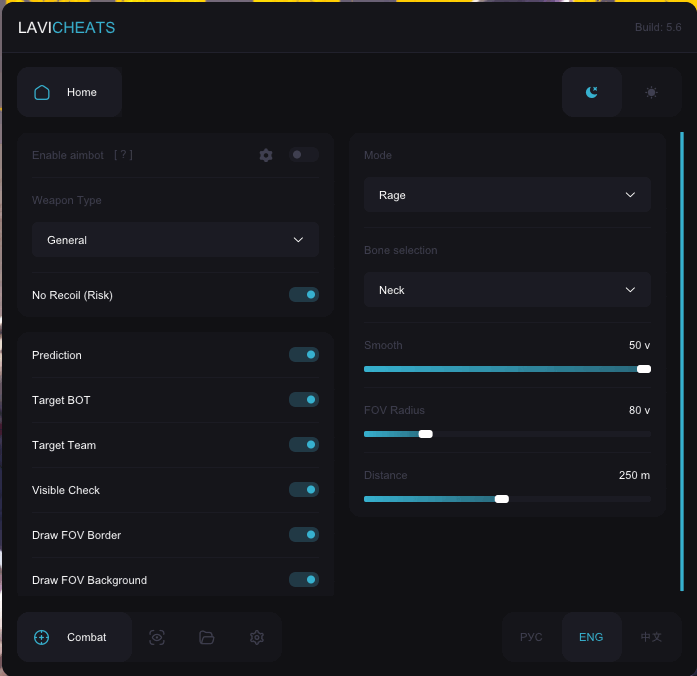The width and height of the screenshot is (697, 676).
Task: Click the Draw FOV Background label
Action: [89, 580]
